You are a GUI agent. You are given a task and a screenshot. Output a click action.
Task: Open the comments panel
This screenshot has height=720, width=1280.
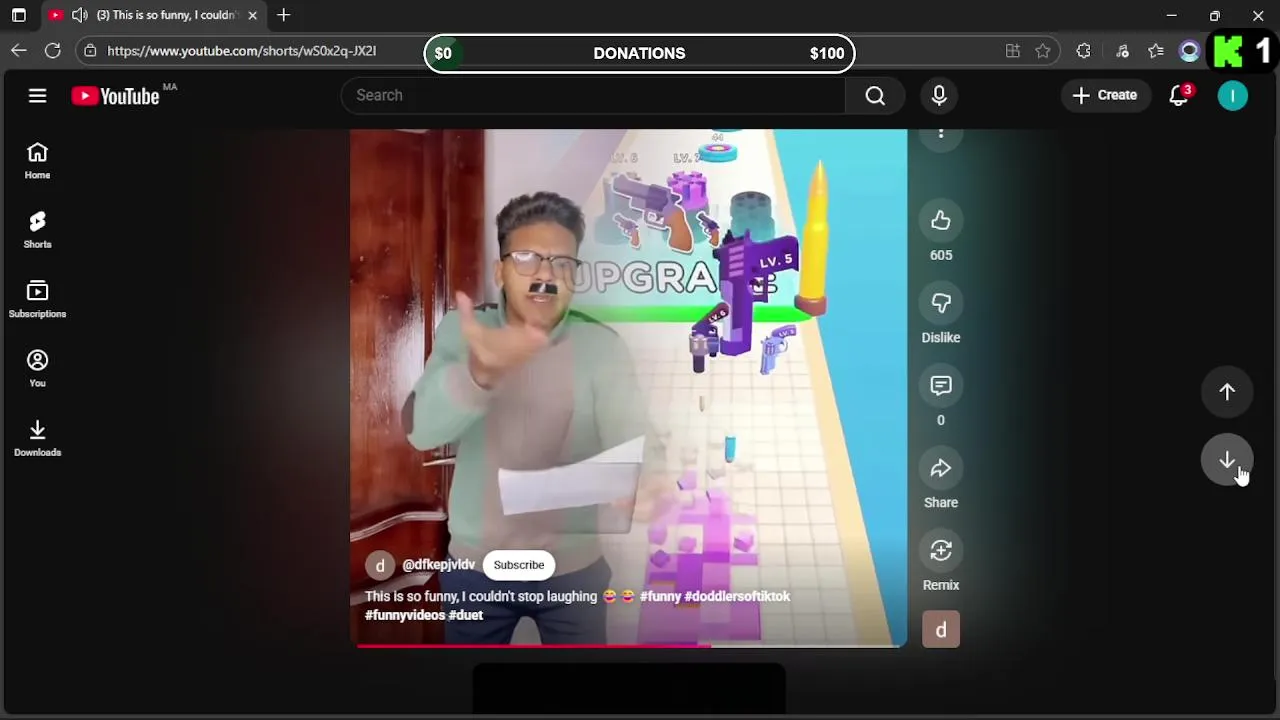(x=941, y=386)
